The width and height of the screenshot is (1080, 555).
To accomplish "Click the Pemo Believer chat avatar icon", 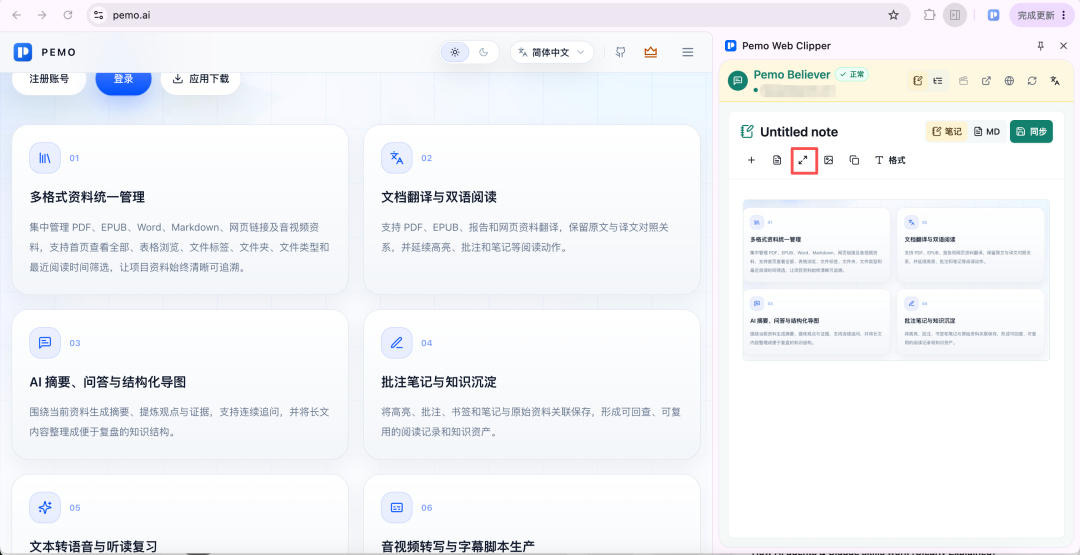I will point(738,81).
